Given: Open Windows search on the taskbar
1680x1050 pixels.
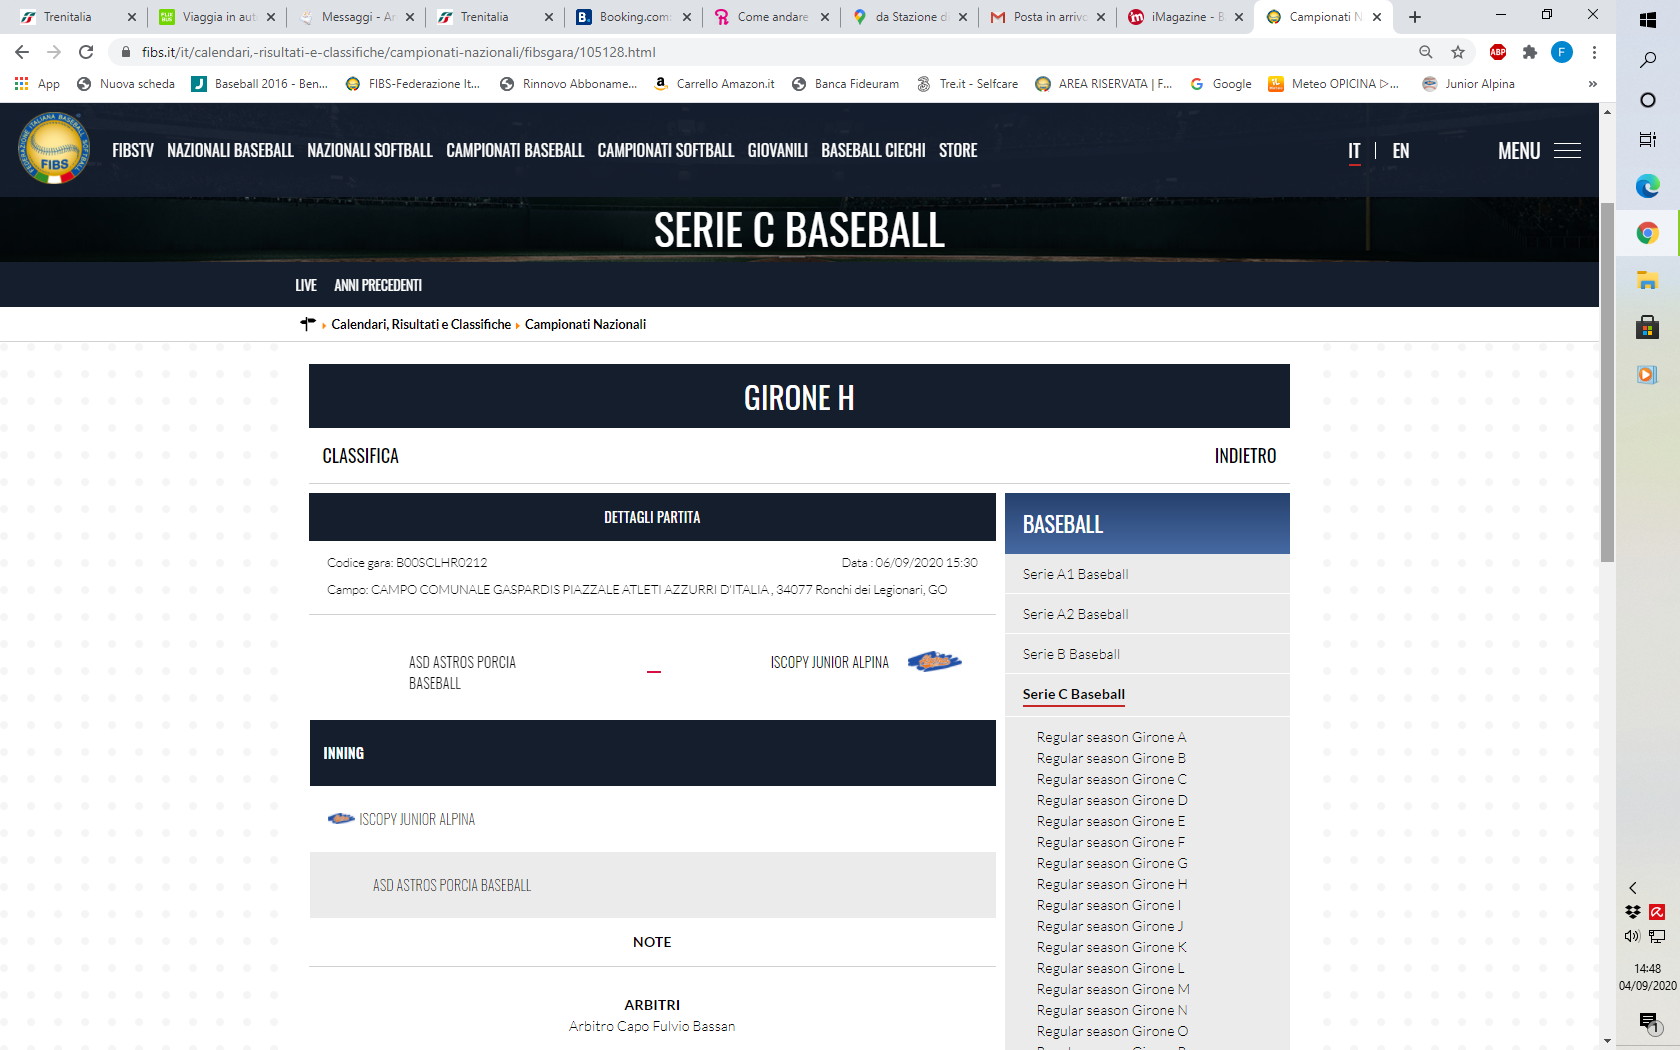Looking at the screenshot, I should click(1648, 60).
